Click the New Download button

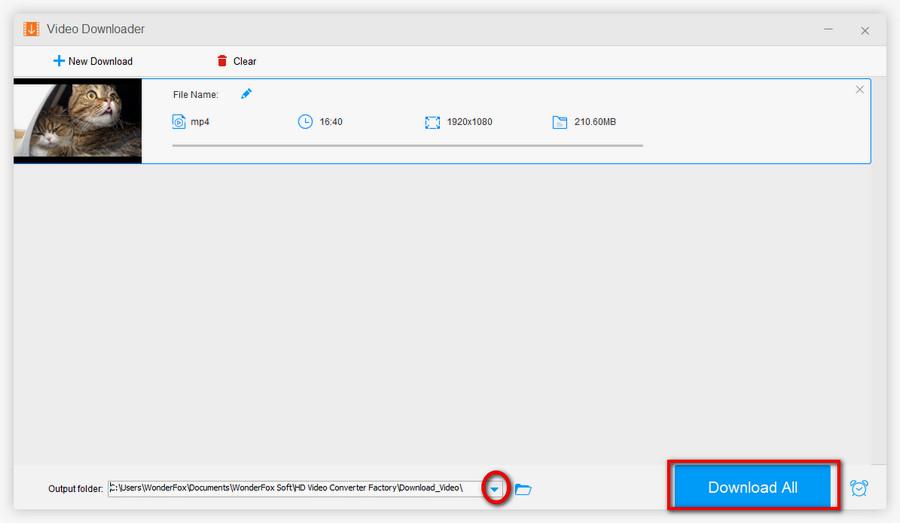click(x=92, y=61)
